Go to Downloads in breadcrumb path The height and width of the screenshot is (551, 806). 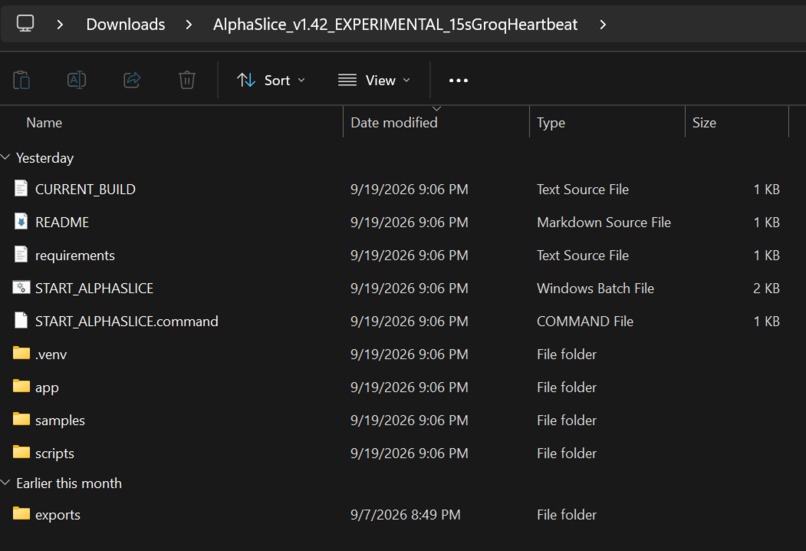pos(125,24)
